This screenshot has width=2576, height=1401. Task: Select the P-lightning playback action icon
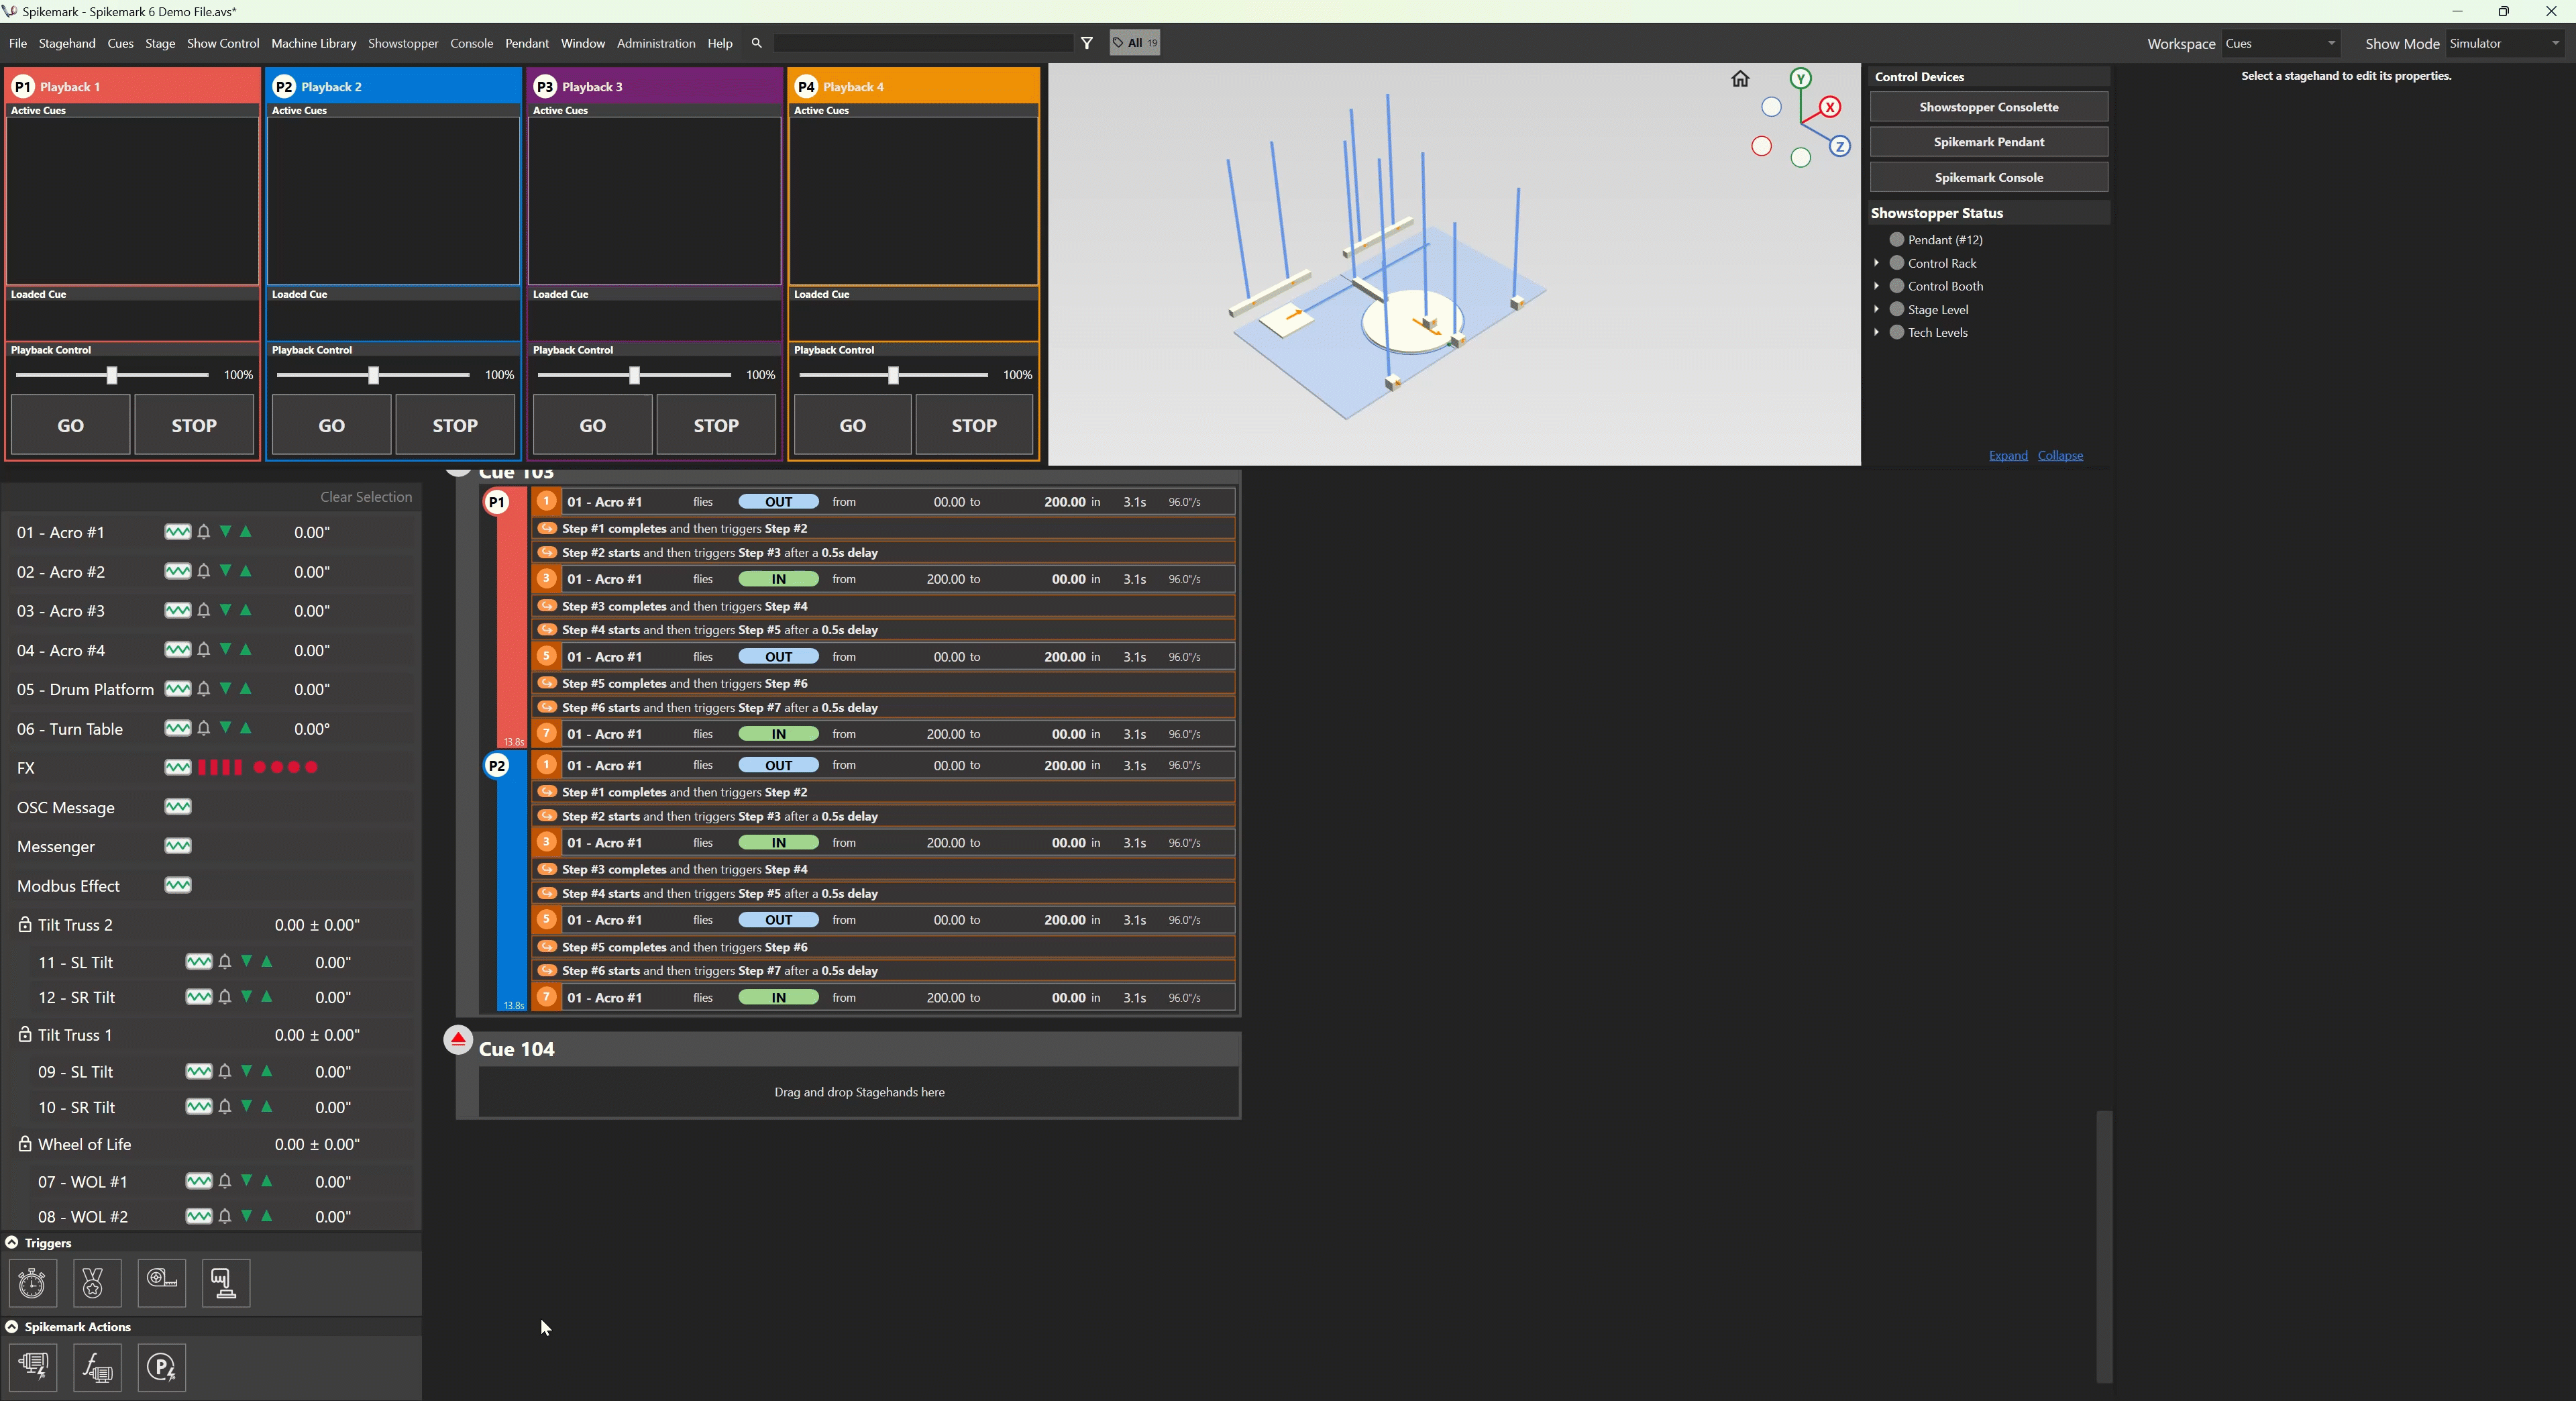[162, 1367]
